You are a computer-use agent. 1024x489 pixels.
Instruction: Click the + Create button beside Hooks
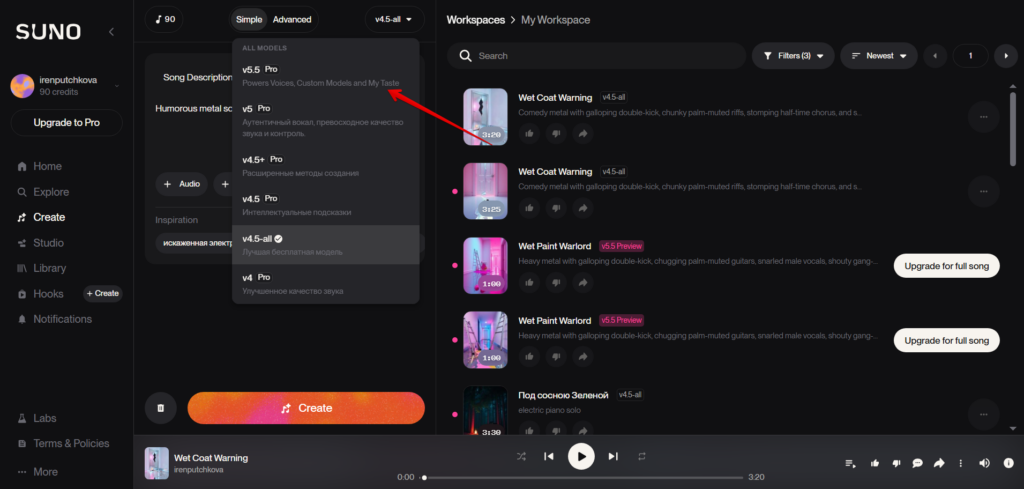pyautogui.click(x=103, y=294)
